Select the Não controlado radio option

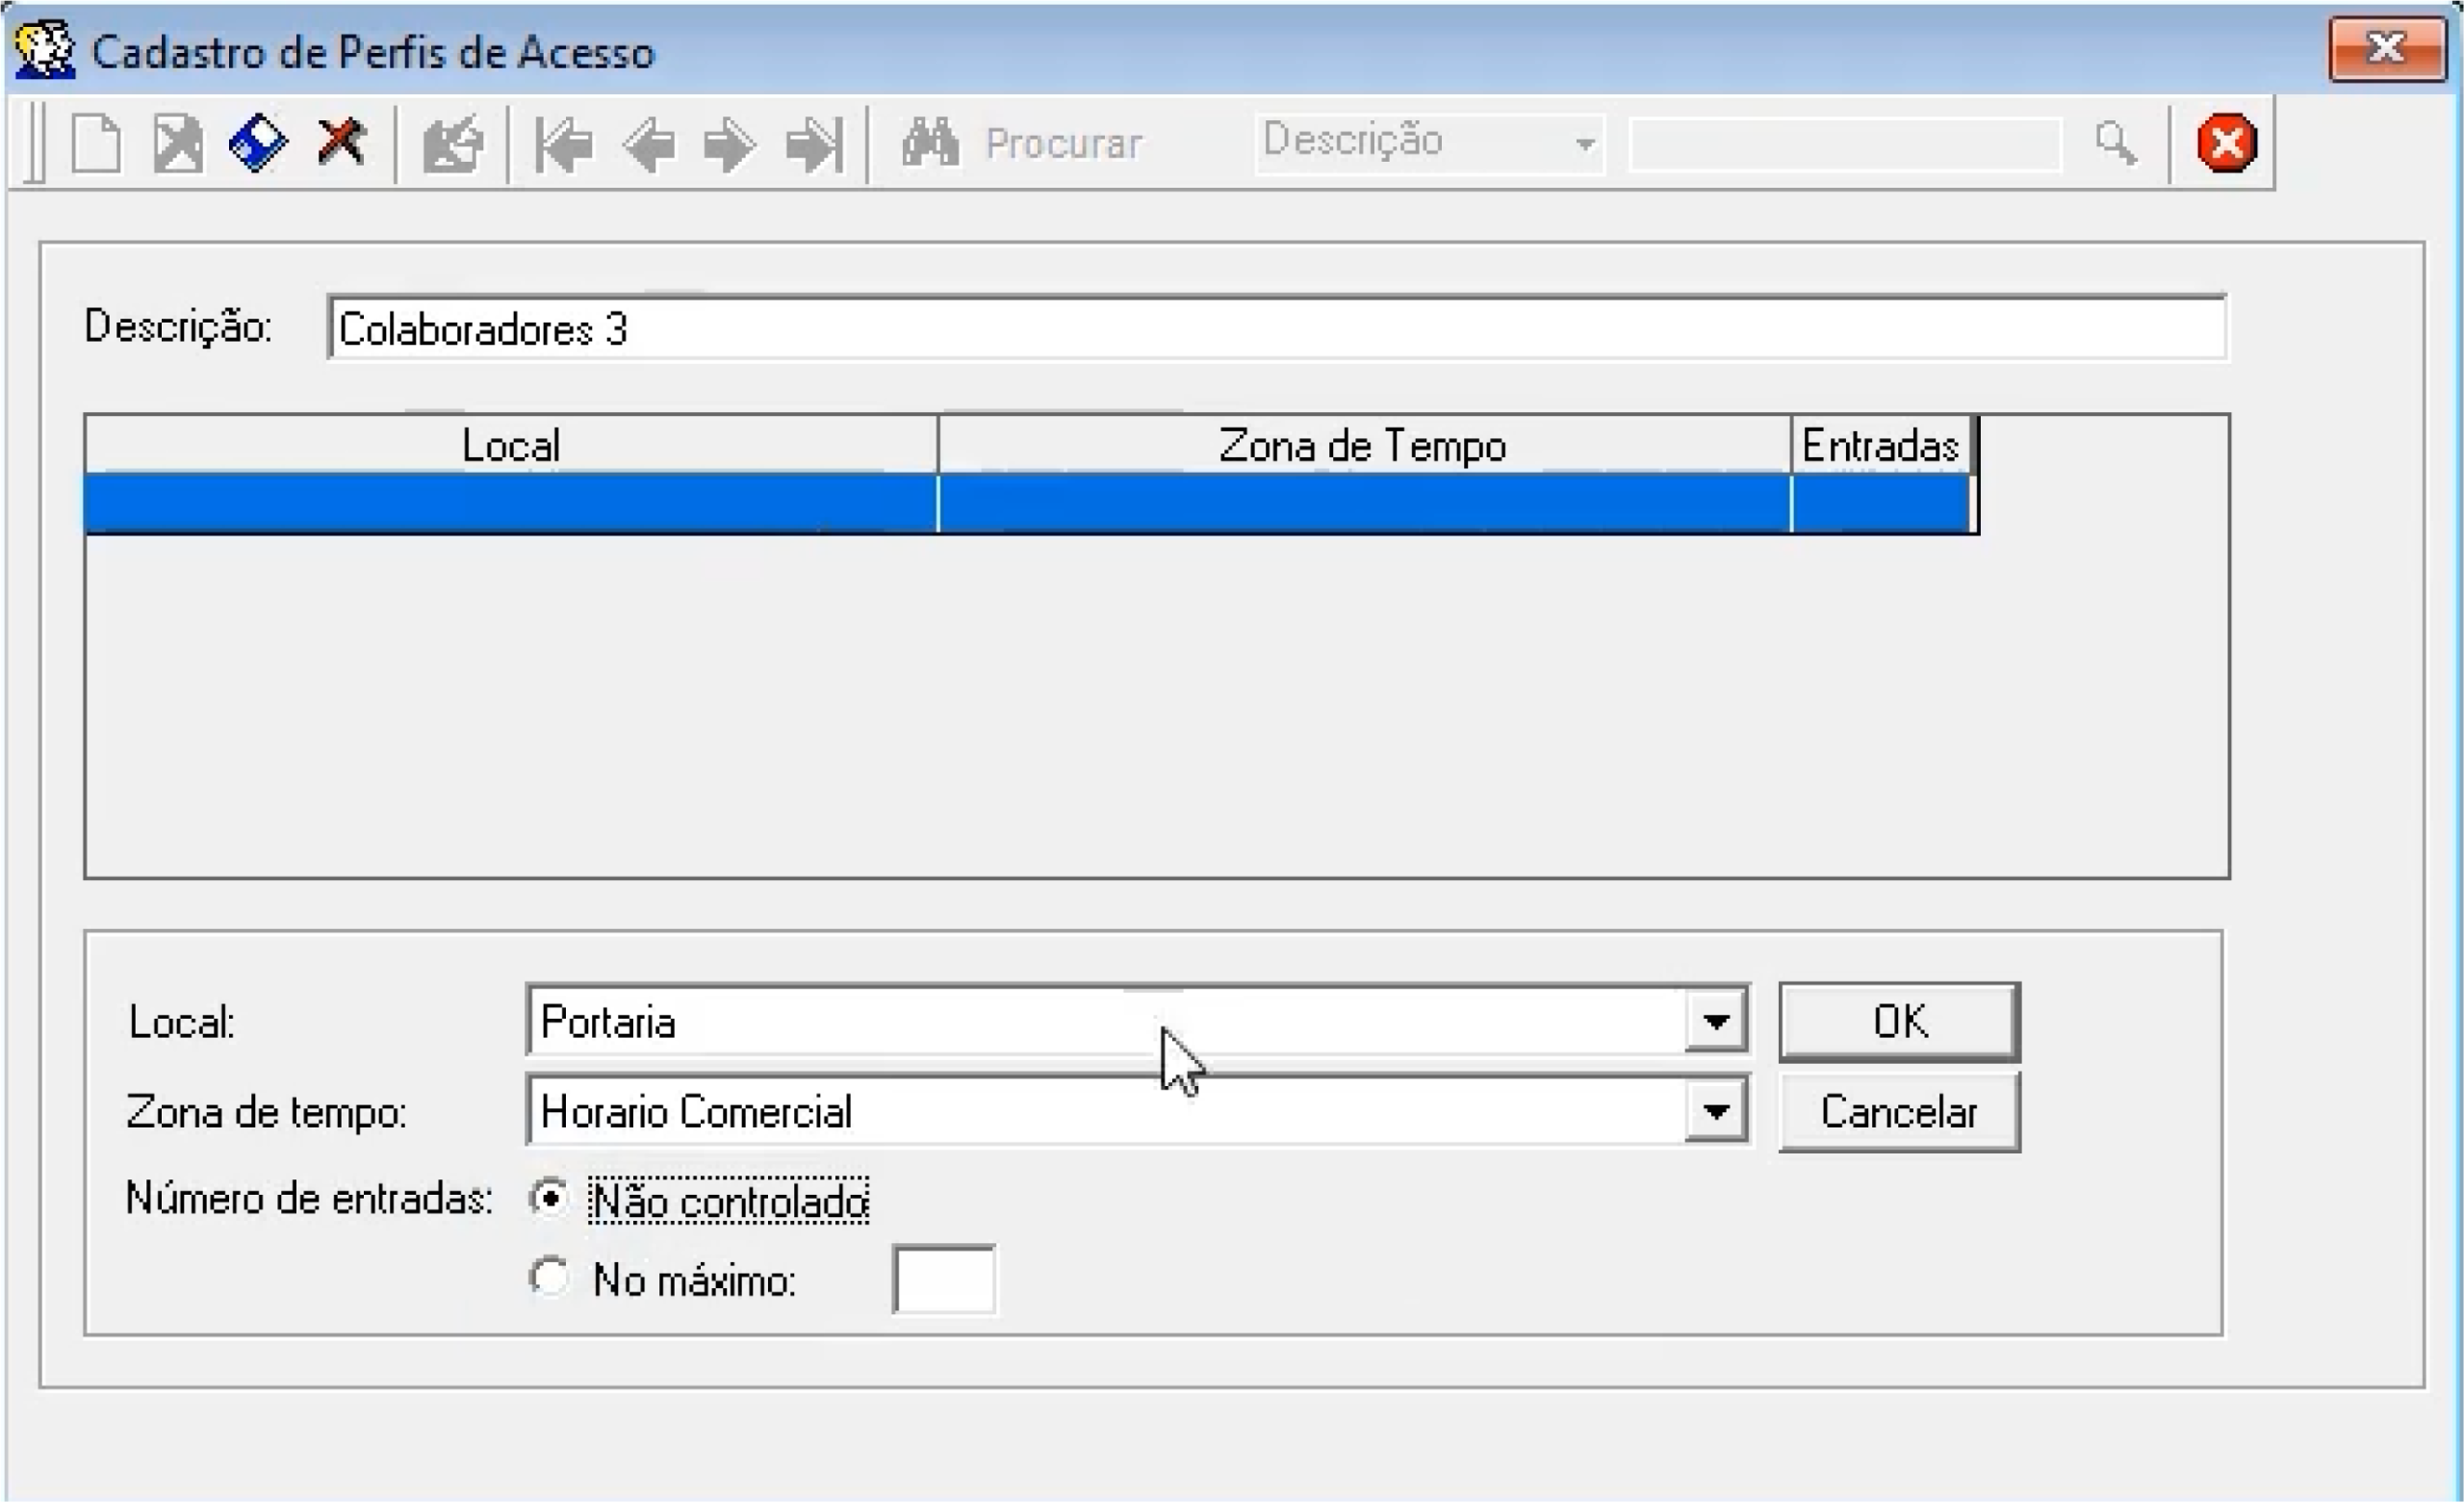pos(549,1198)
